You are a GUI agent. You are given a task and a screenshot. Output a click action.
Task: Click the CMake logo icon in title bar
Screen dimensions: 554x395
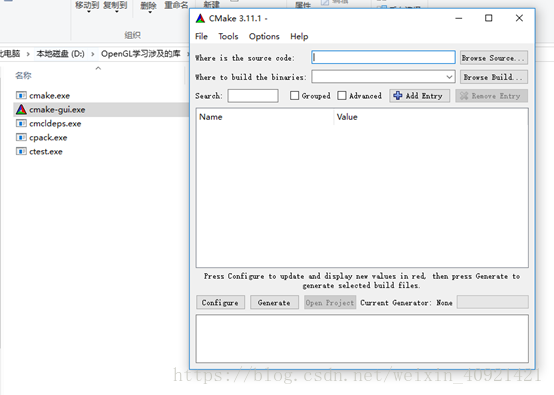click(x=200, y=18)
